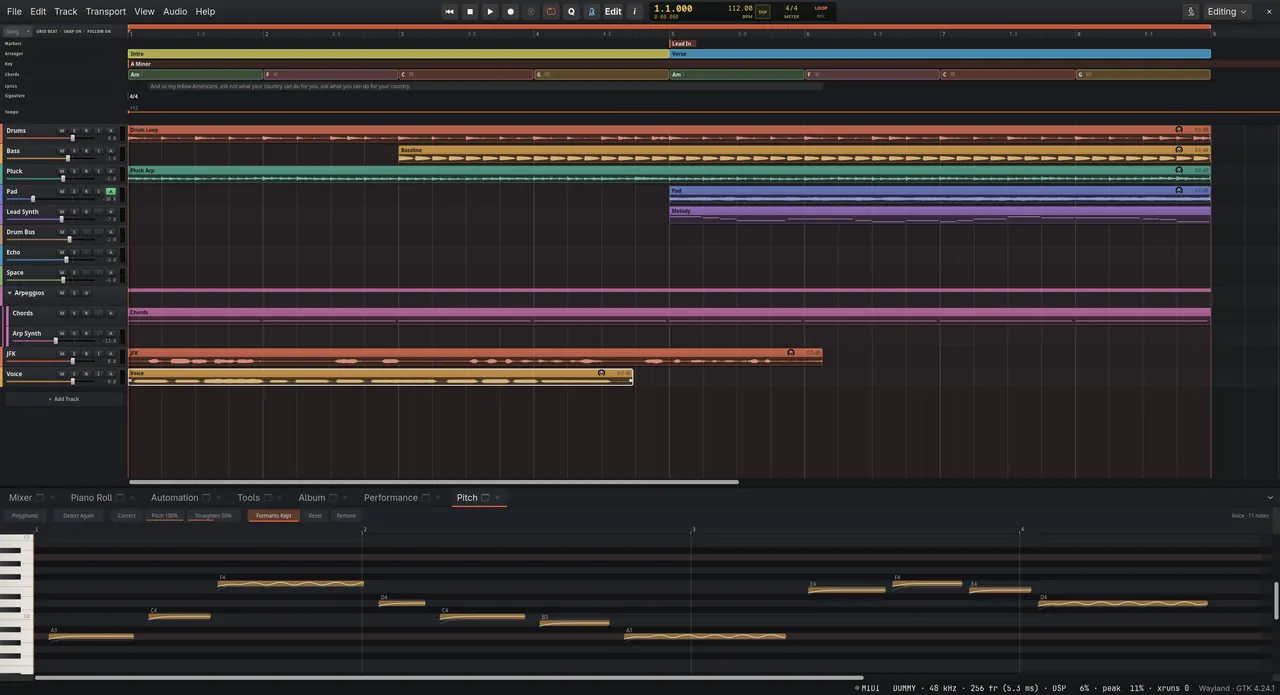
Task: Mute the Voice track
Action: pyautogui.click(x=62, y=374)
